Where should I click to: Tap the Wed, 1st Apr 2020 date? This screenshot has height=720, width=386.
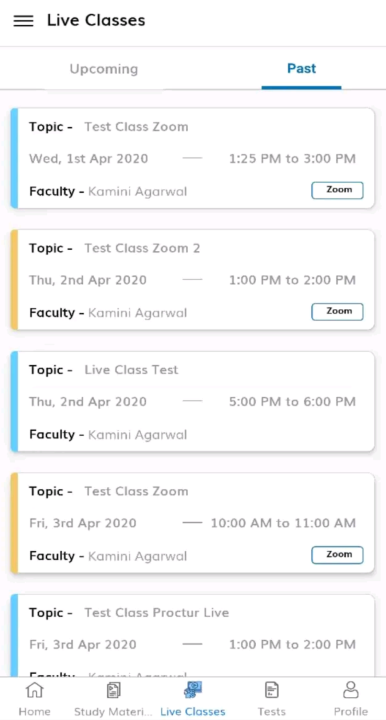(x=89, y=159)
